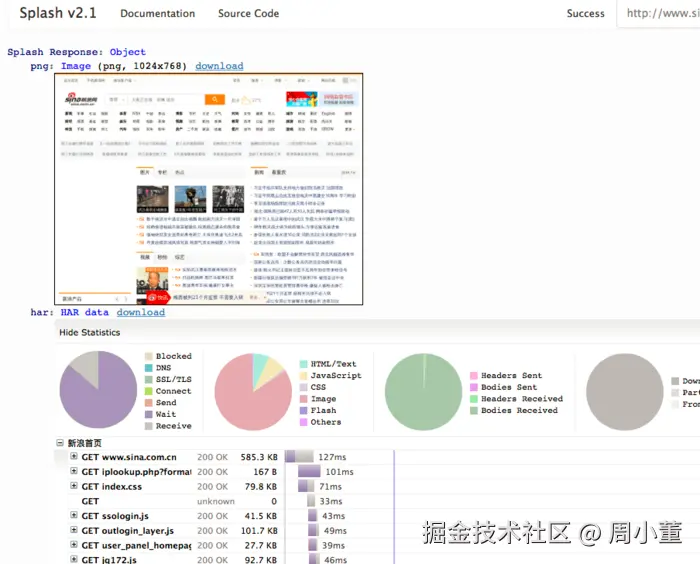
Task: Select the 'GET ssologin.js' row text
Action: 115,516
